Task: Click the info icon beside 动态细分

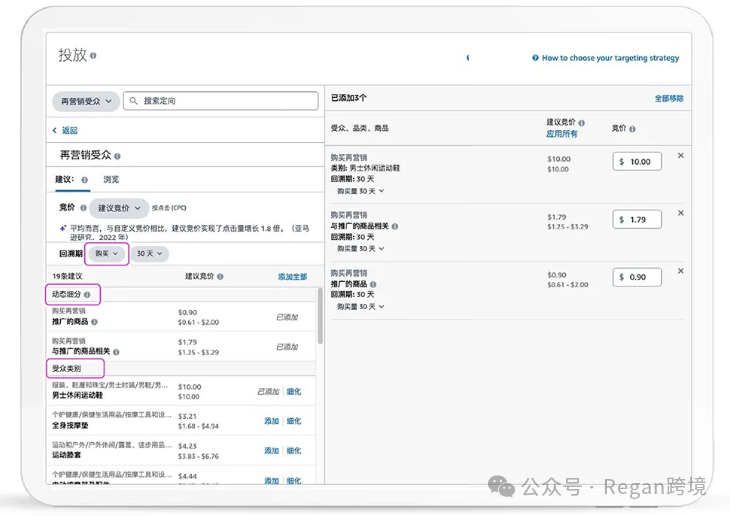Action: point(87,295)
